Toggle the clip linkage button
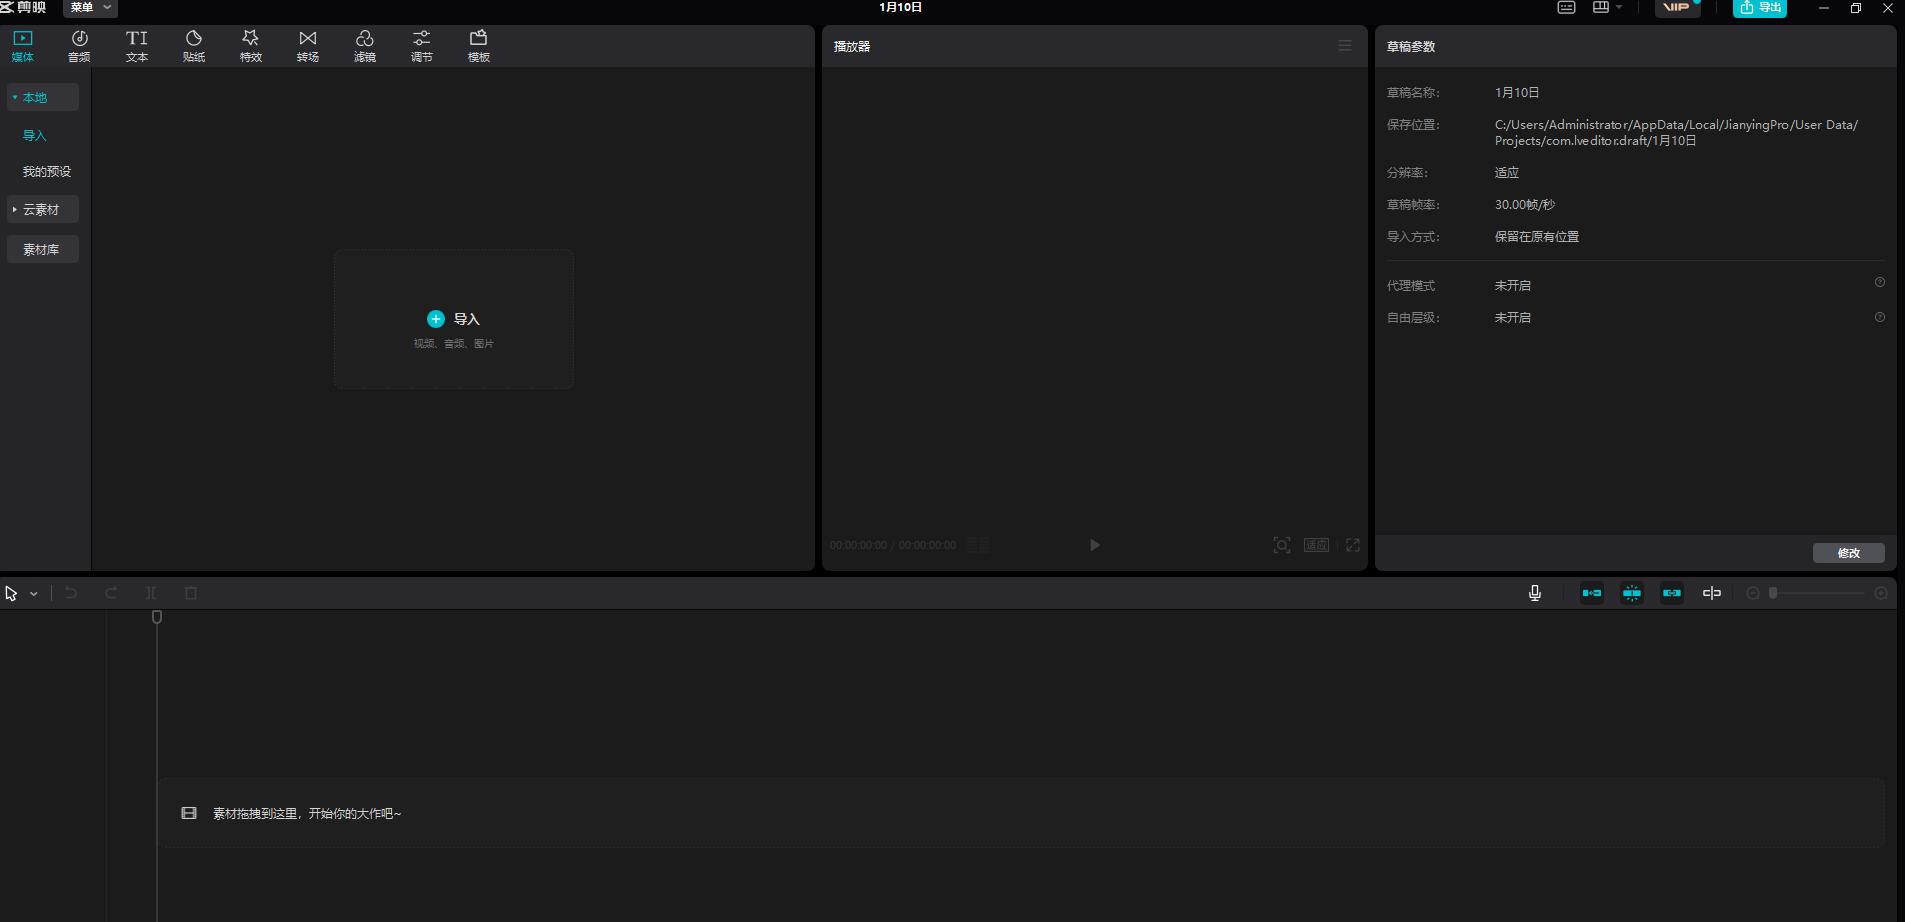Viewport: 1905px width, 922px height. (1672, 593)
